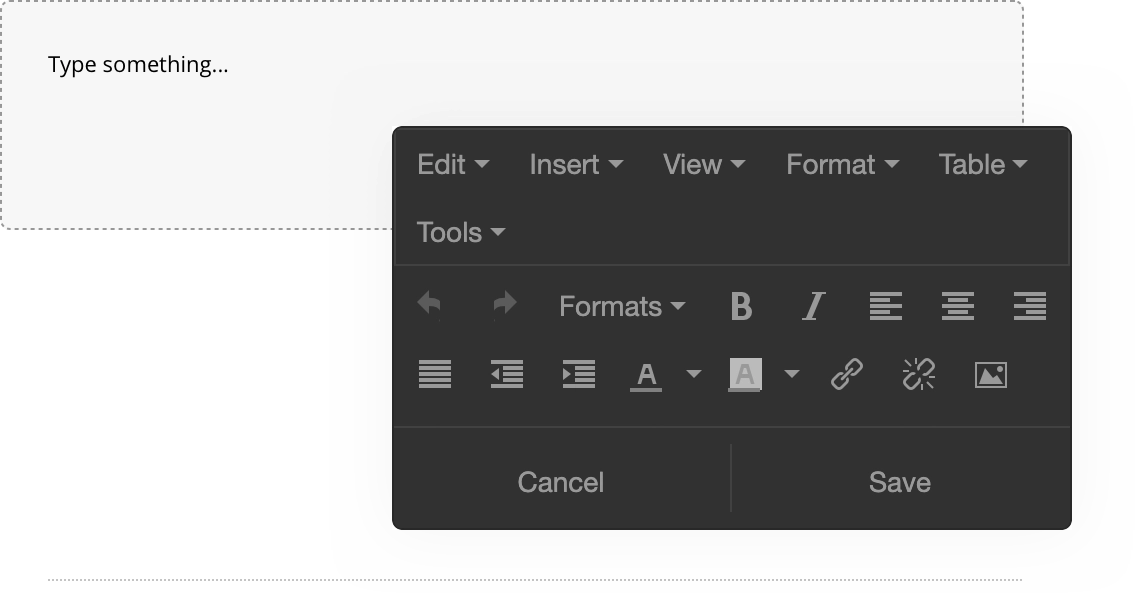Align text to the right
Screen dimensions: 1136x594
point(1029,306)
